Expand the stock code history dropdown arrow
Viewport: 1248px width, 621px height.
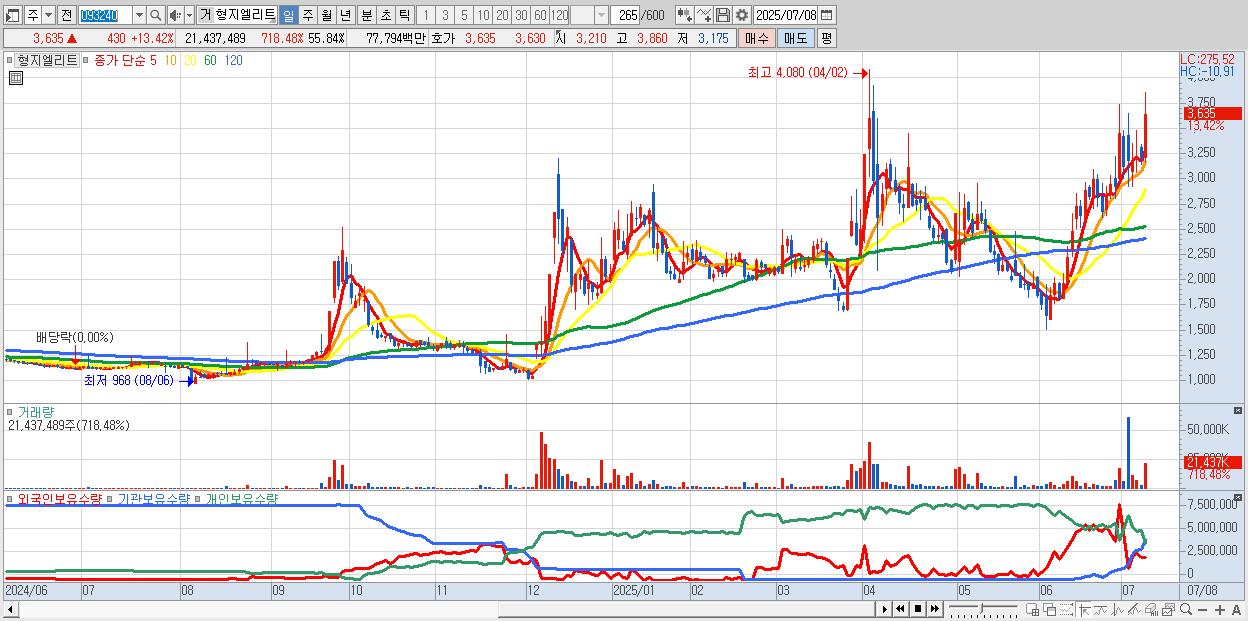(x=140, y=15)
